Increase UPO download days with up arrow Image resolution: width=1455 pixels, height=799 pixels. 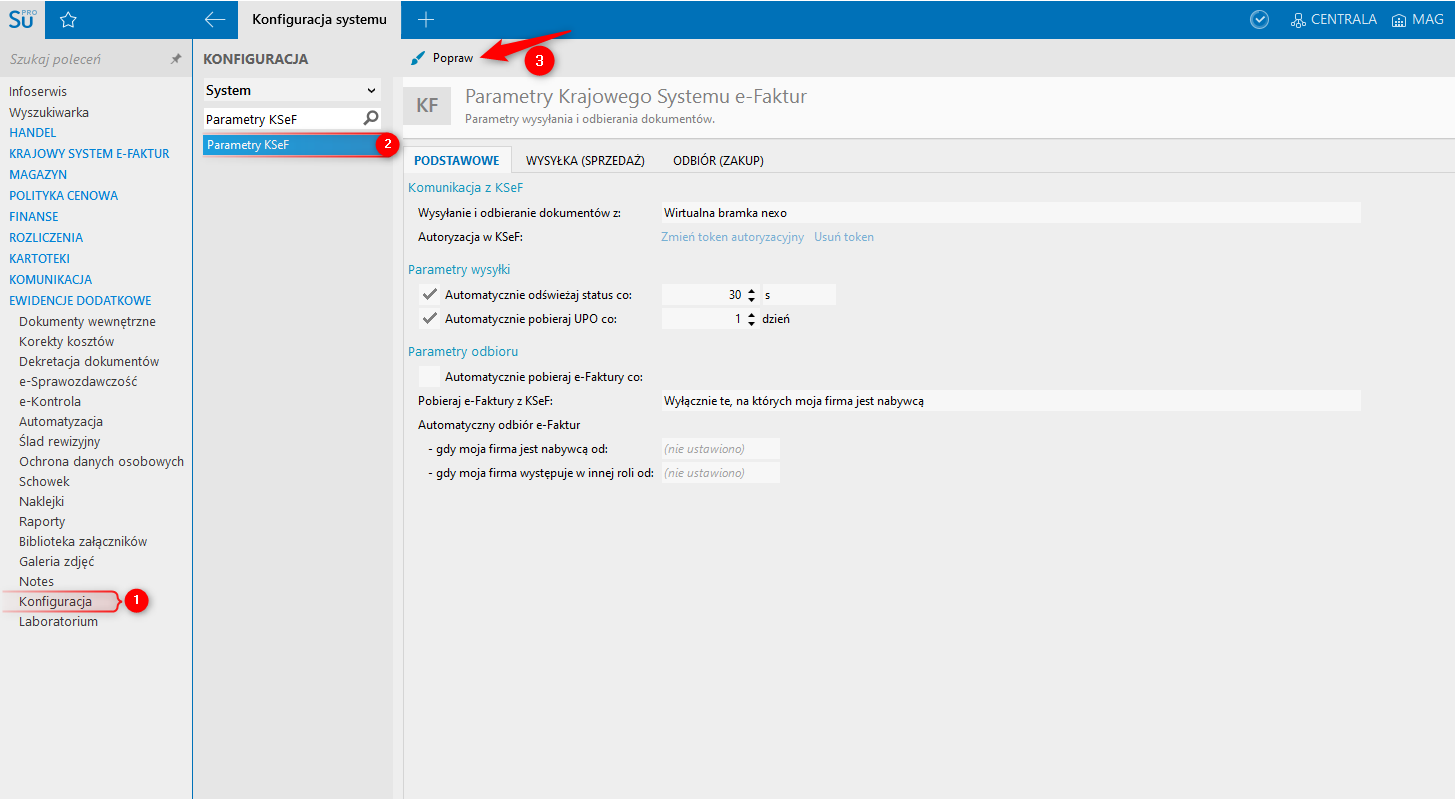tap(751, 315)
